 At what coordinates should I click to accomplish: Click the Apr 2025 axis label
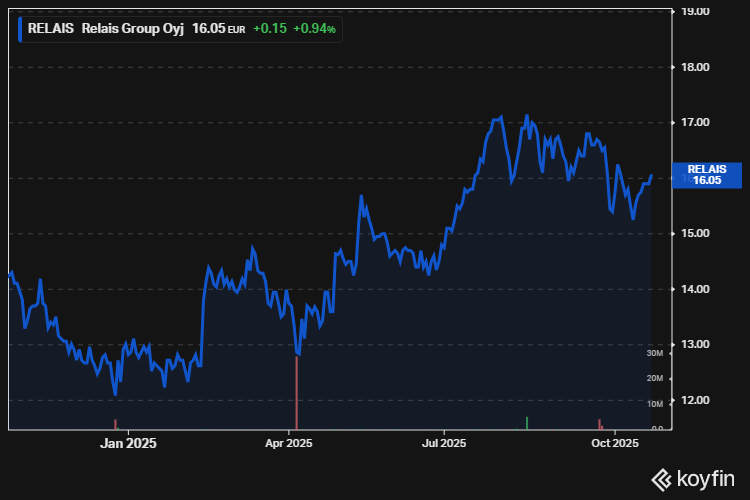288,444
